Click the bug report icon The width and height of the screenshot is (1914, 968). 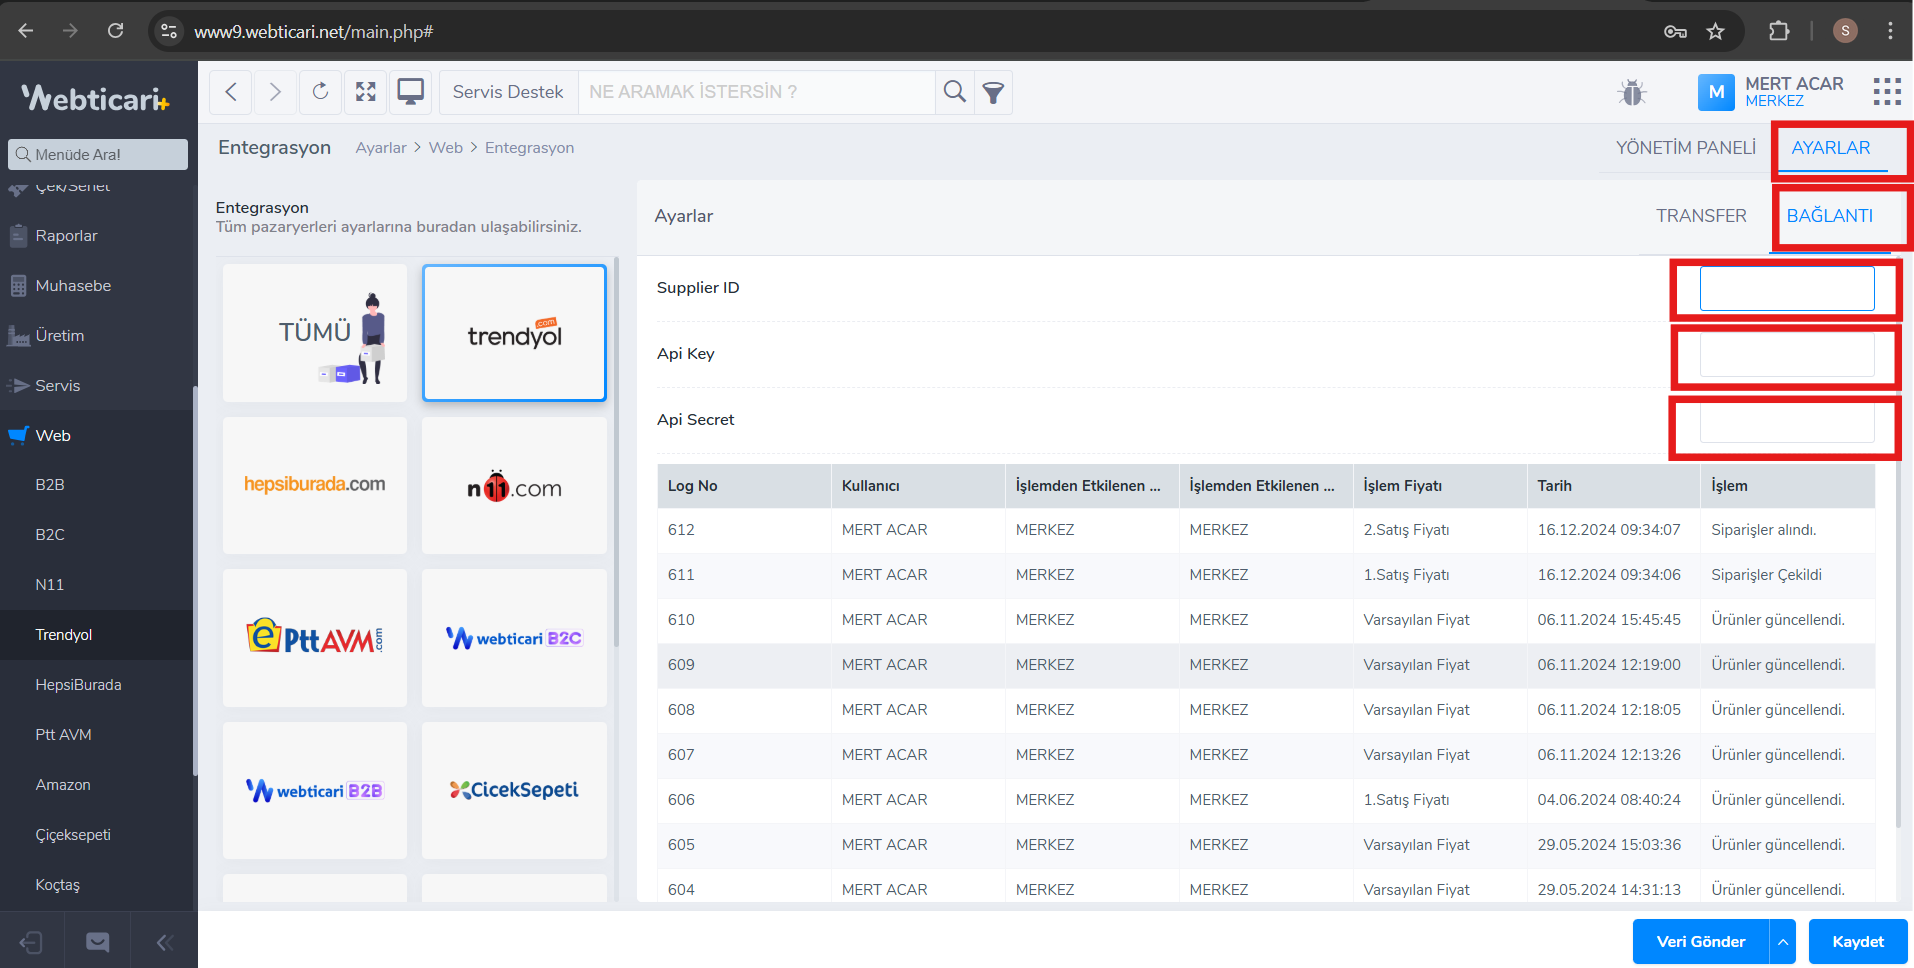[x=1632, y=93]
